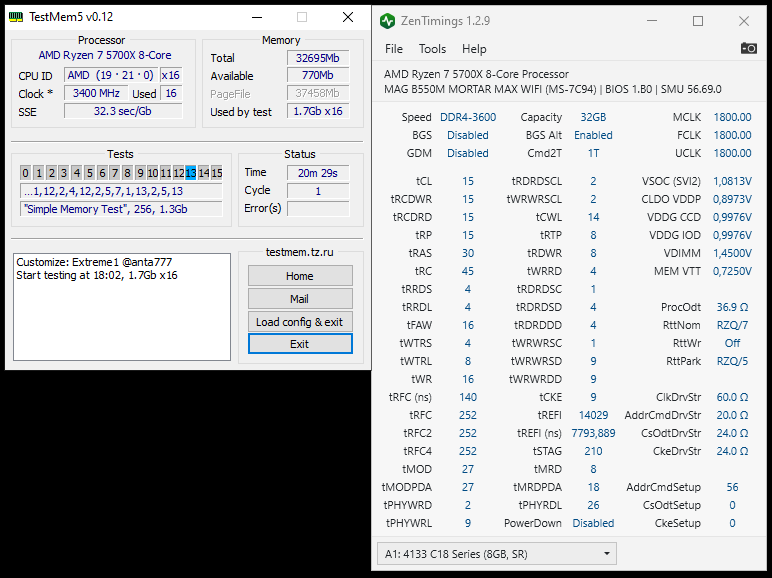
Task: Click the tSTAG value 210
Action: coord(593,451)
